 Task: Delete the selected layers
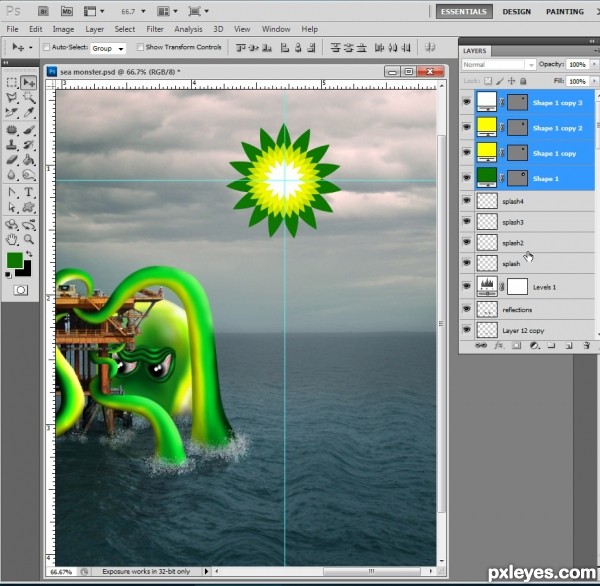coord(586,346)
